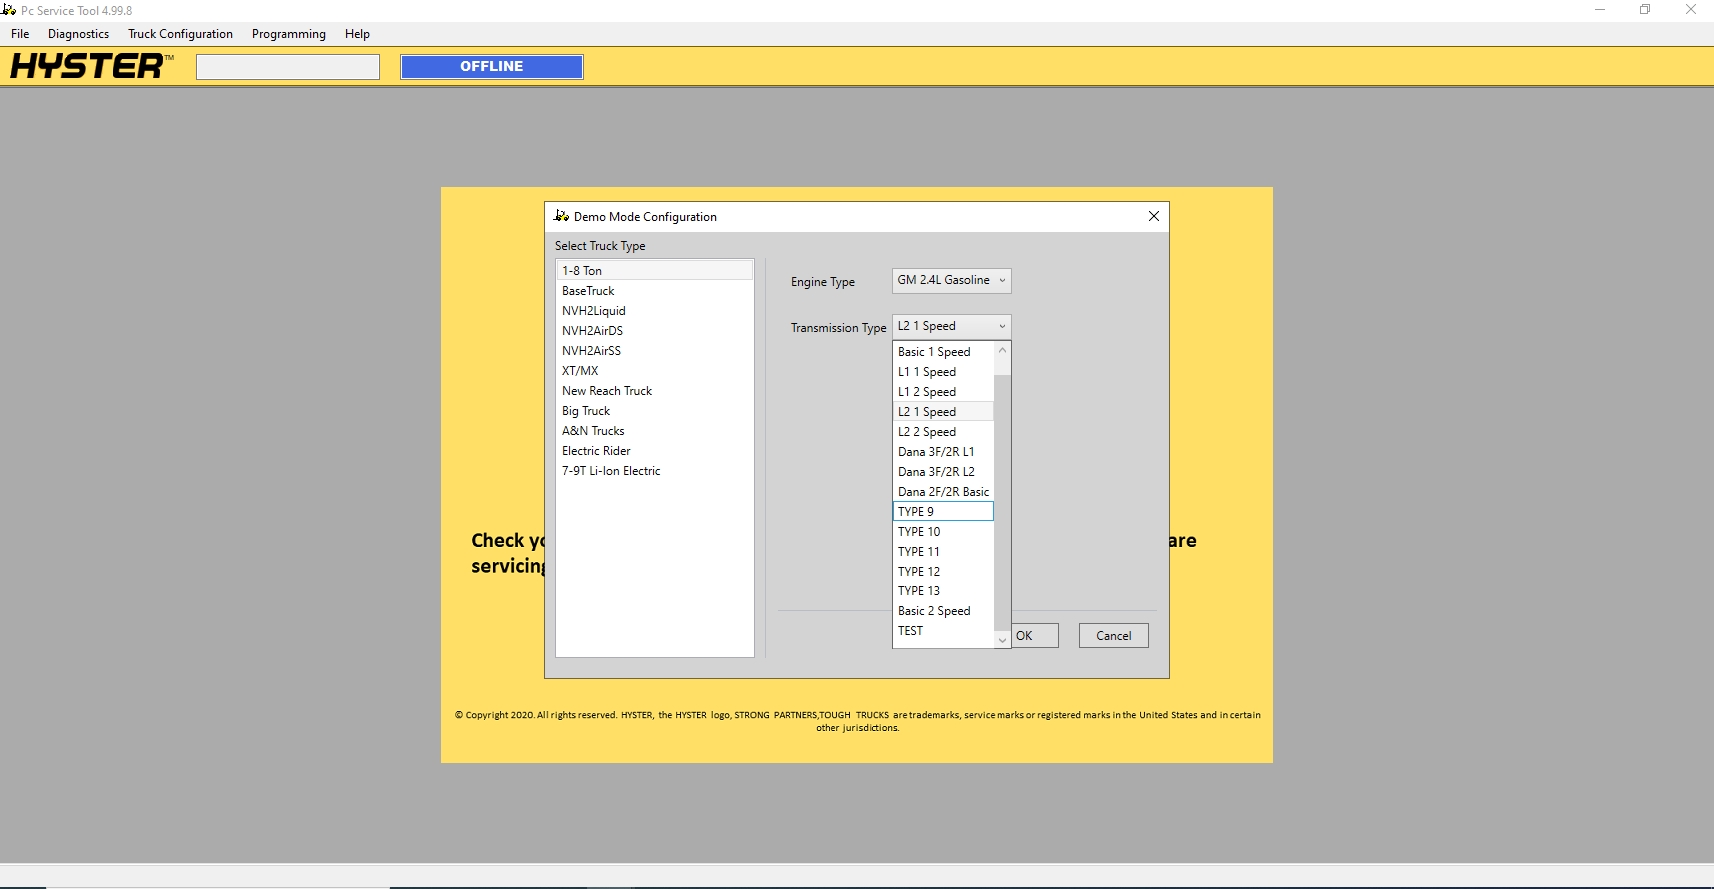Click the OFFLINE status button
This screenshot has width=1714, height=889.
click(492, 67)
